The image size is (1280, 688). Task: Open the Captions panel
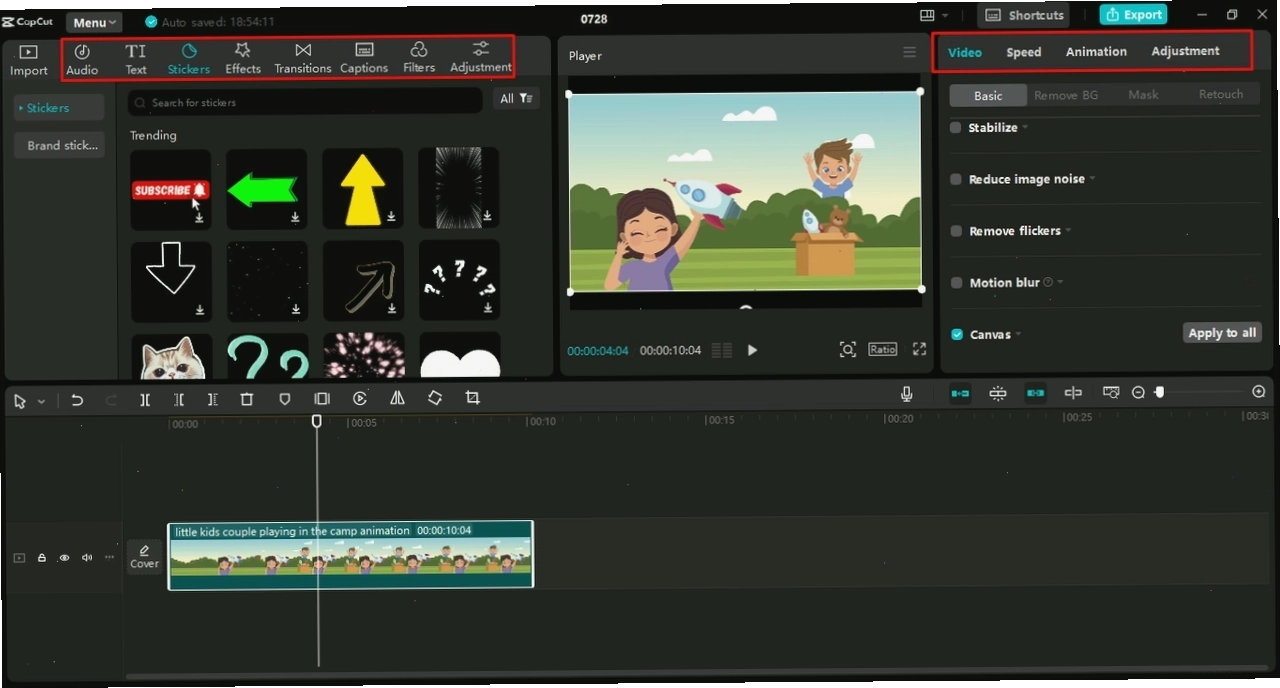[x=364, y=59]
